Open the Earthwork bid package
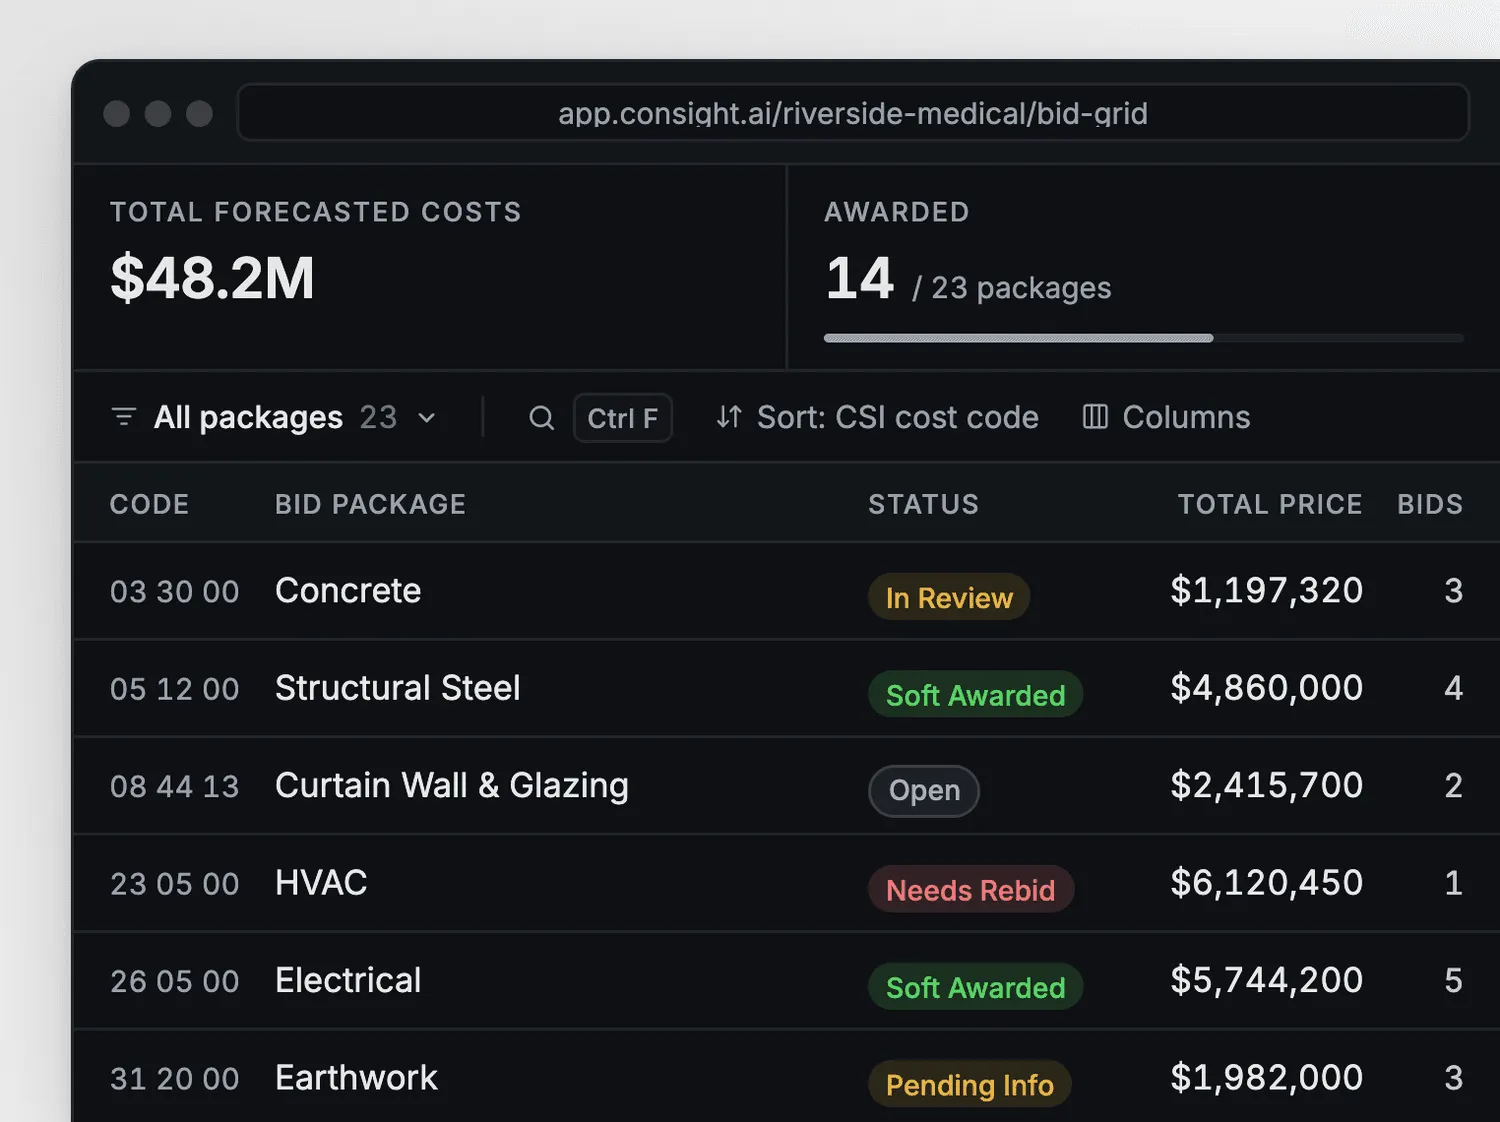 click(x=356, y=1078)
